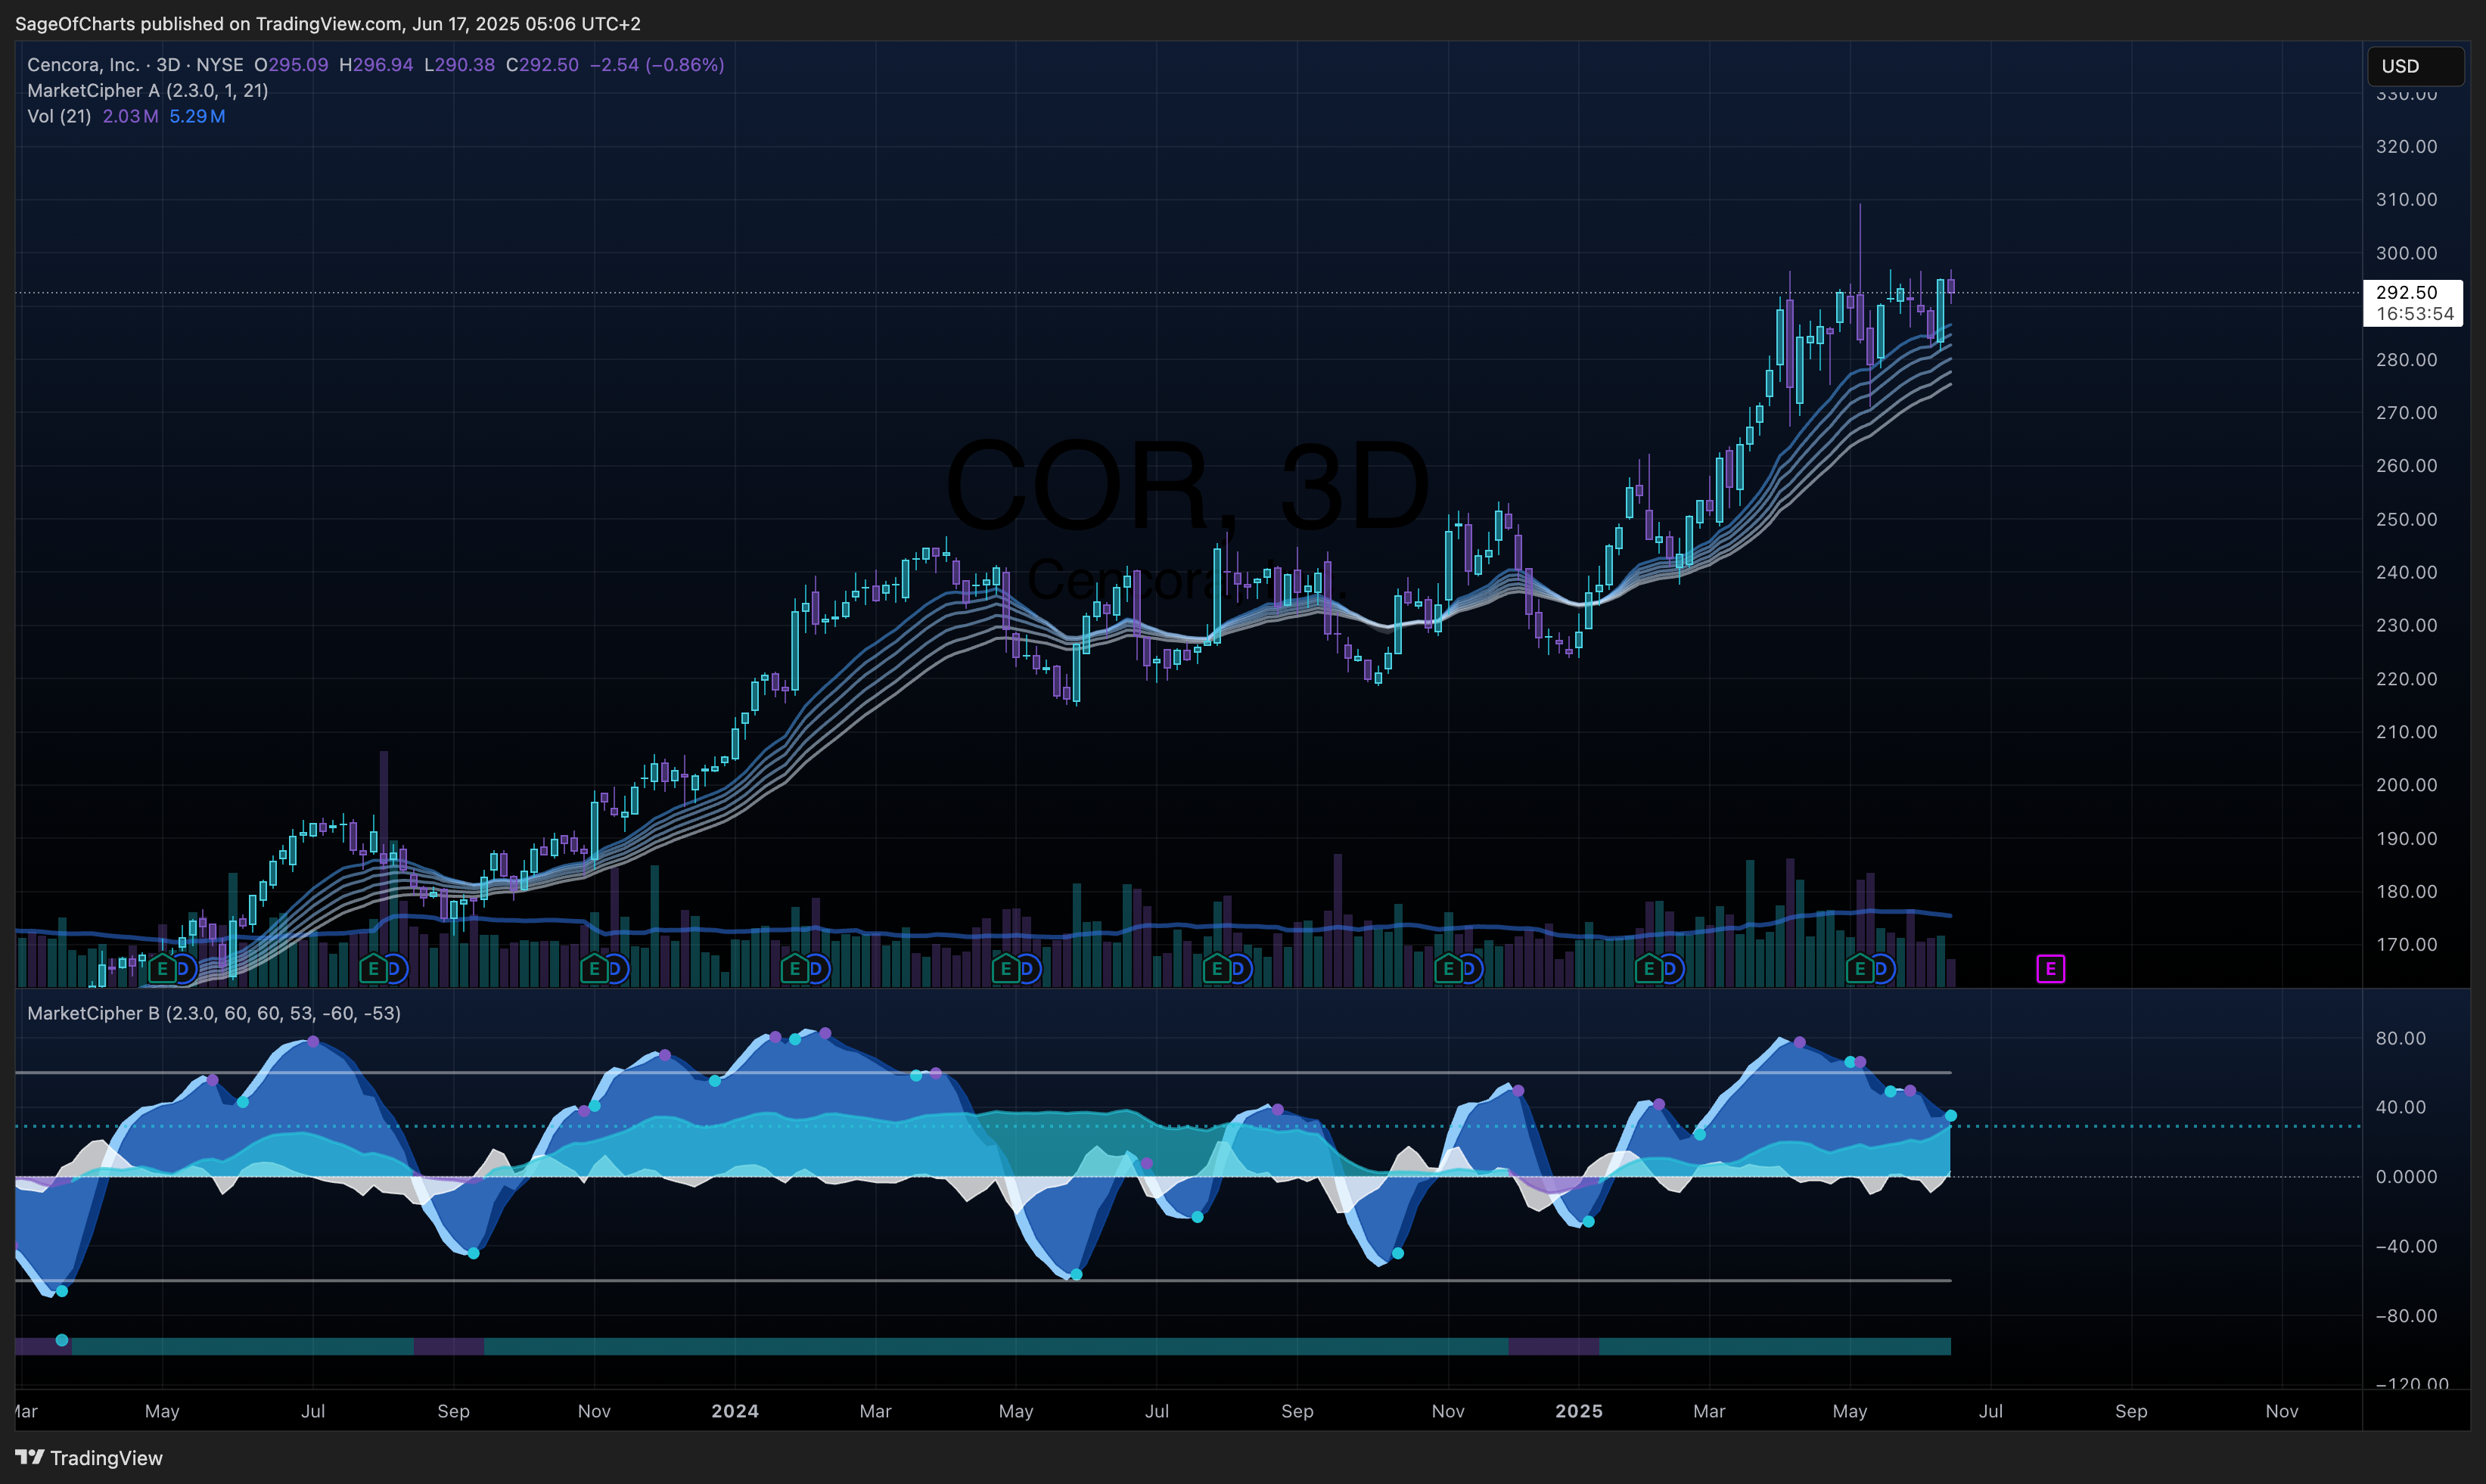Open the May 2023 dividend D marker

[x=183, y=969]
